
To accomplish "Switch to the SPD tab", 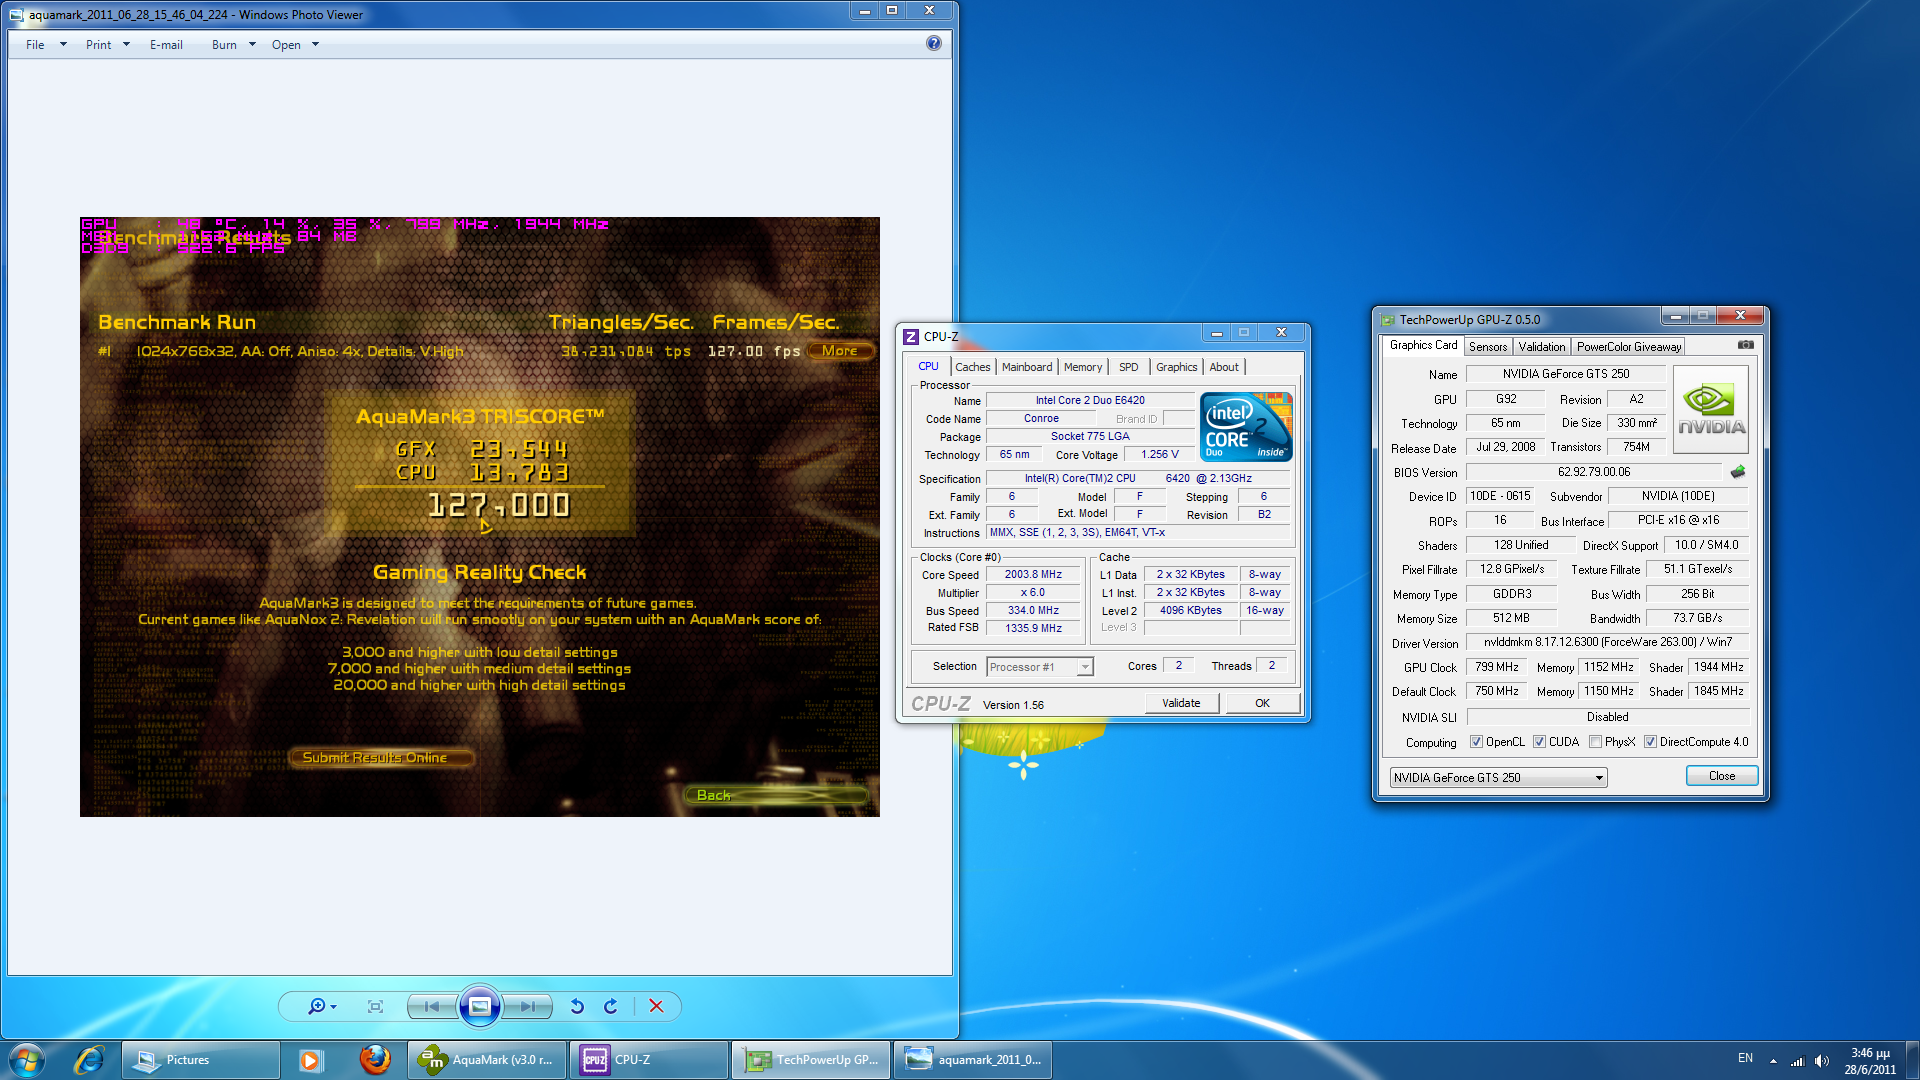I will tap(1128, 367).
